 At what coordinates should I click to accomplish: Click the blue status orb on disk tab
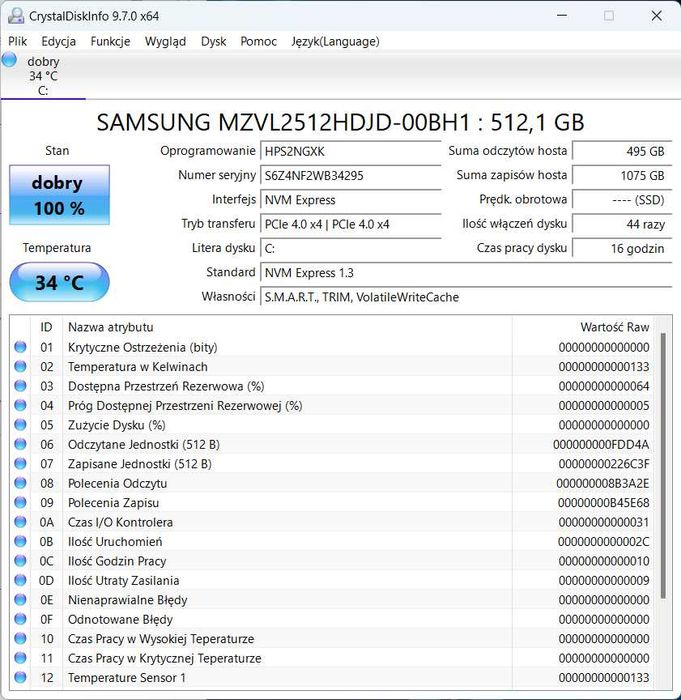(x=9, y=60)
